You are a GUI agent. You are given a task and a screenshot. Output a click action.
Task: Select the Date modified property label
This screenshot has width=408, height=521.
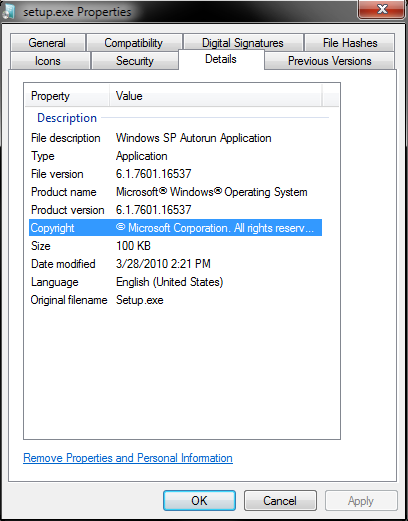click(63, 264)
